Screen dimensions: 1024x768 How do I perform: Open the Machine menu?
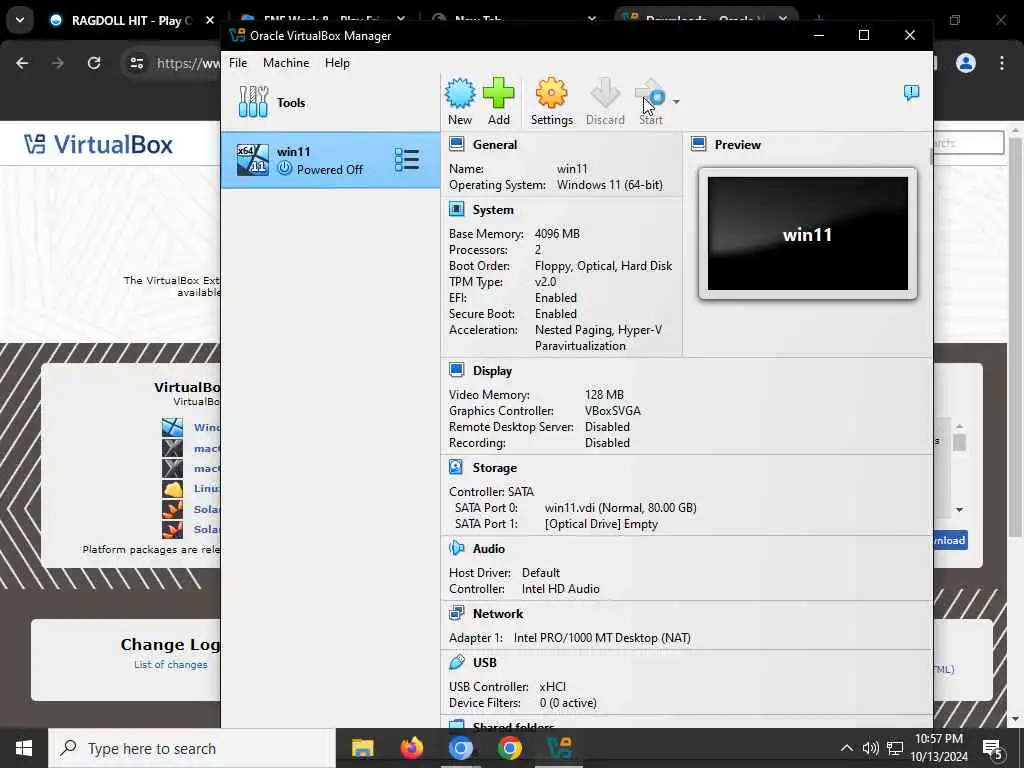tap(286, 63)
